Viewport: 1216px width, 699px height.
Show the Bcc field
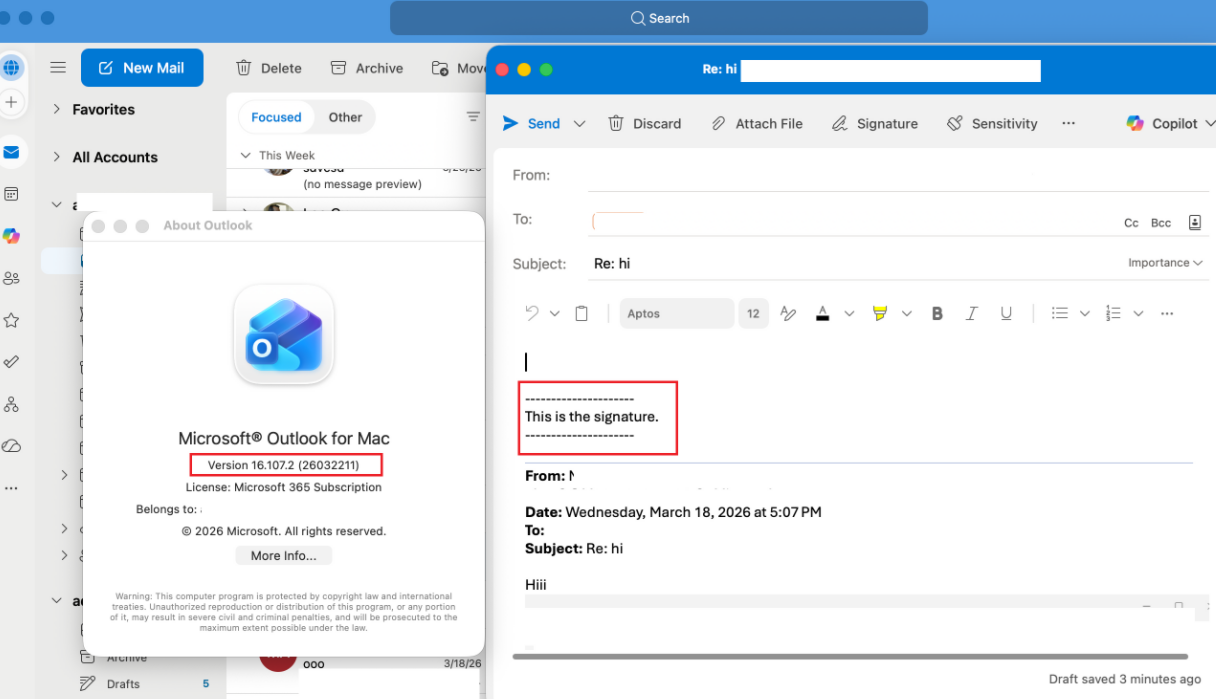pos(1161,223)
